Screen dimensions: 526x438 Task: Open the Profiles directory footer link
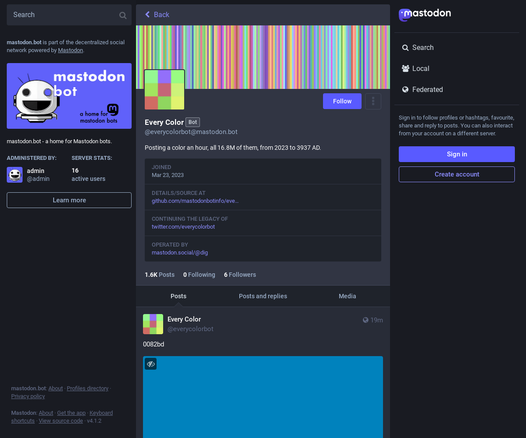(x=88, y=388)
